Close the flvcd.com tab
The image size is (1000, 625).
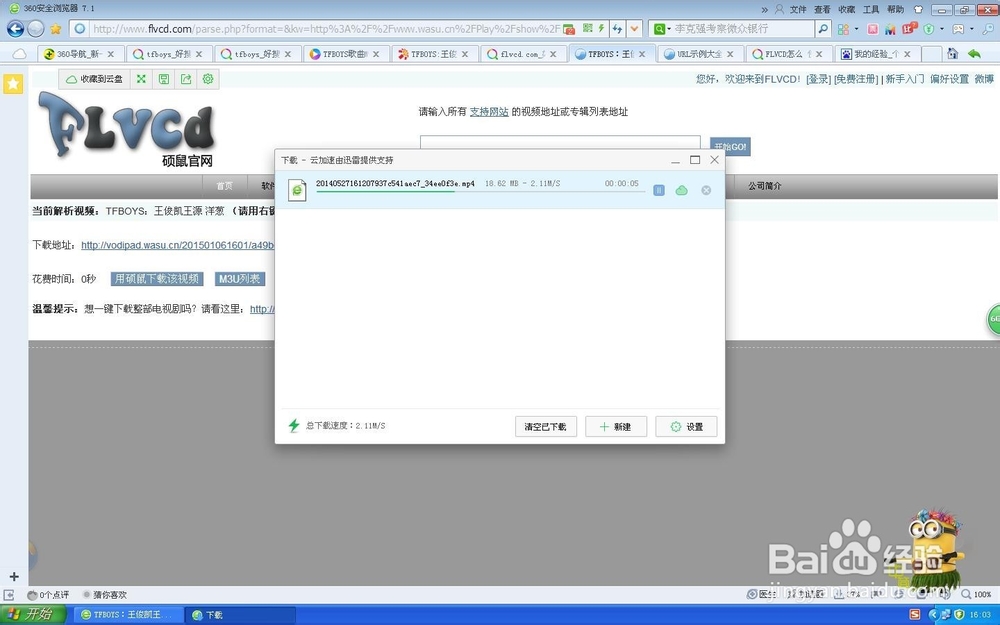[x=553, y=54]
